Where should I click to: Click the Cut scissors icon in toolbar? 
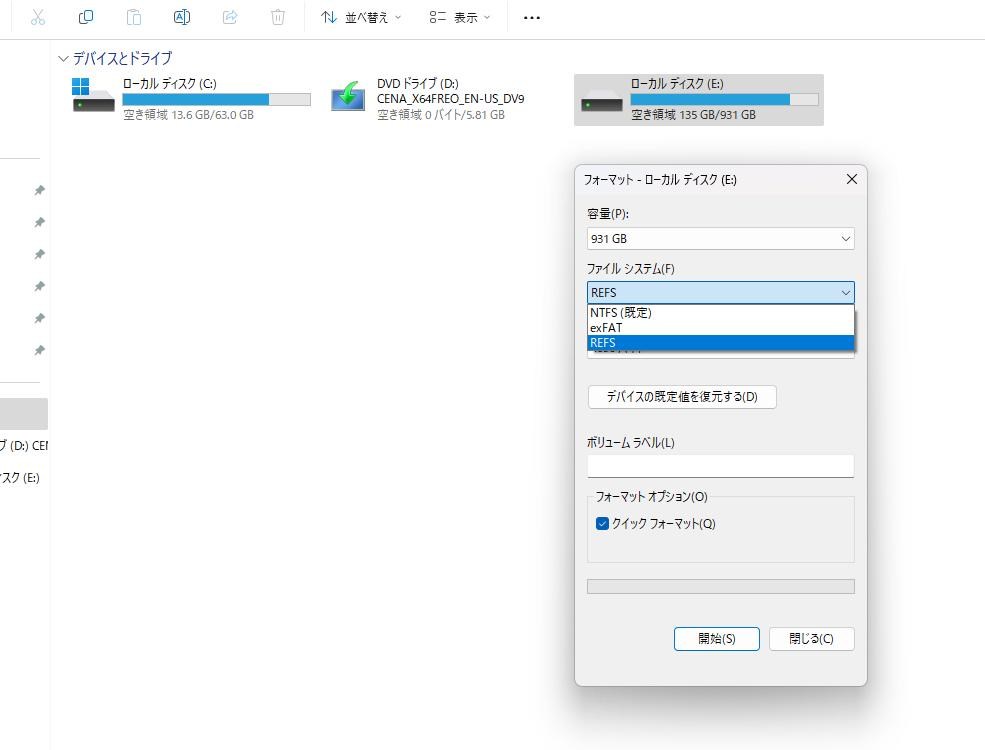(x=38, y=17)
